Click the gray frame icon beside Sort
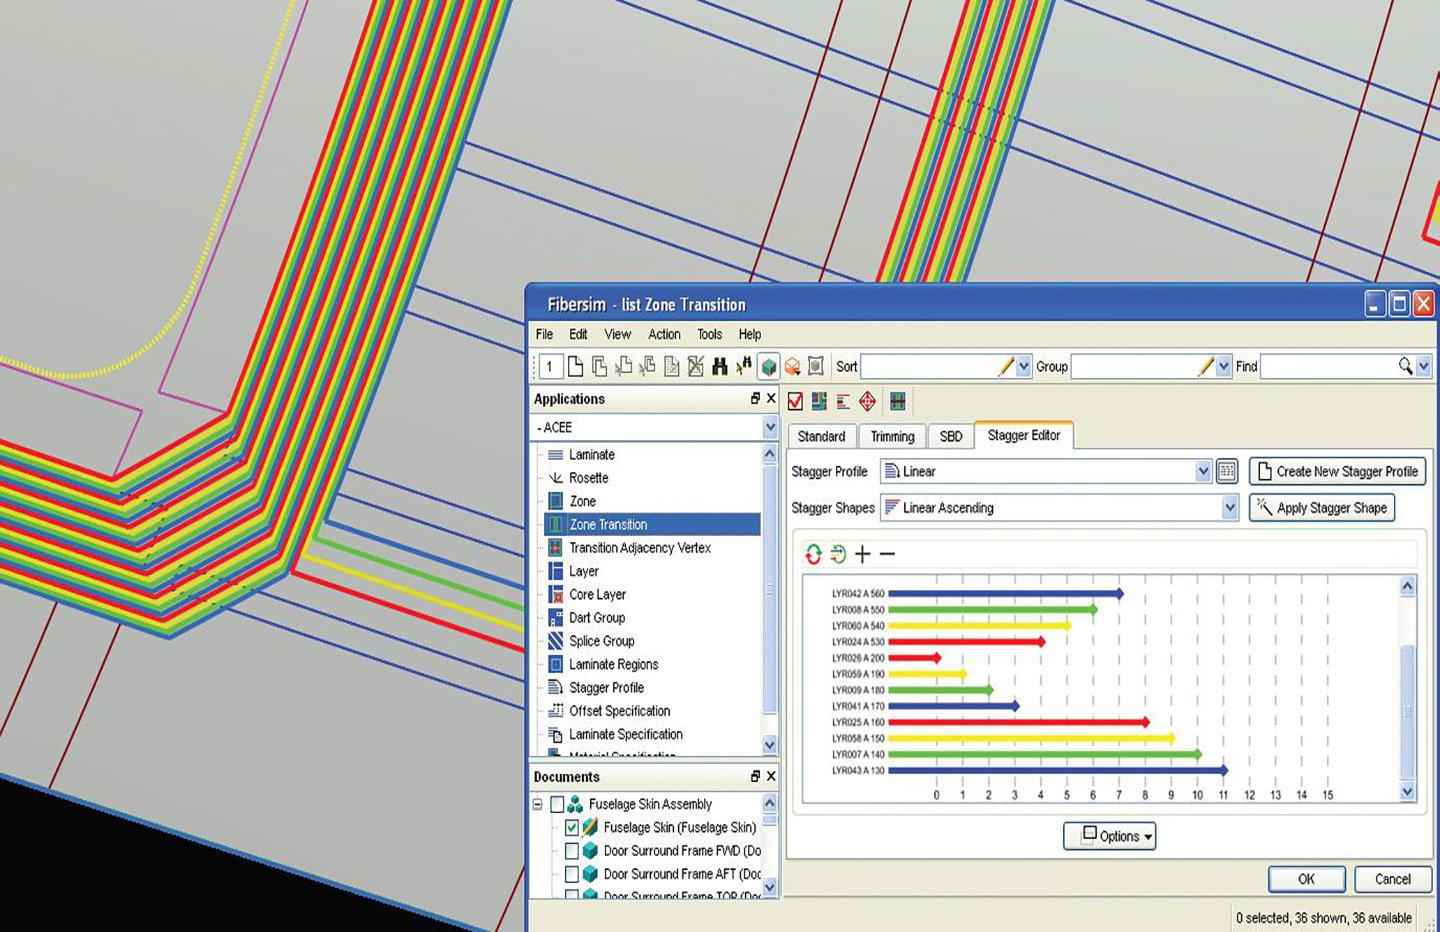Viewport: 1440px width, 932px height. click(816, 367)
